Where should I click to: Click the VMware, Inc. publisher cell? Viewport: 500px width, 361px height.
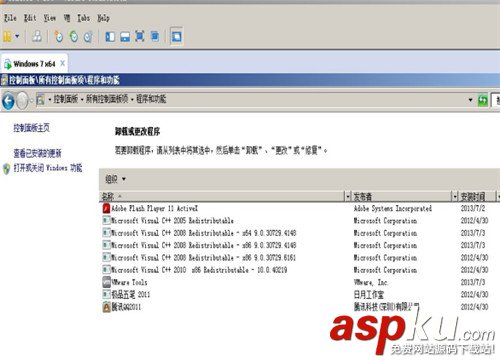point(371,282)
